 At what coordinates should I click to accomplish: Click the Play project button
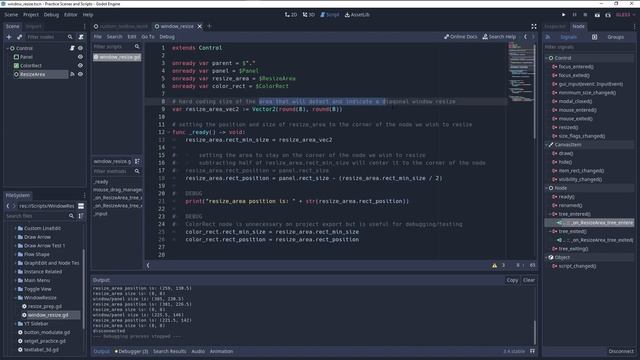[x=564, y=15]
